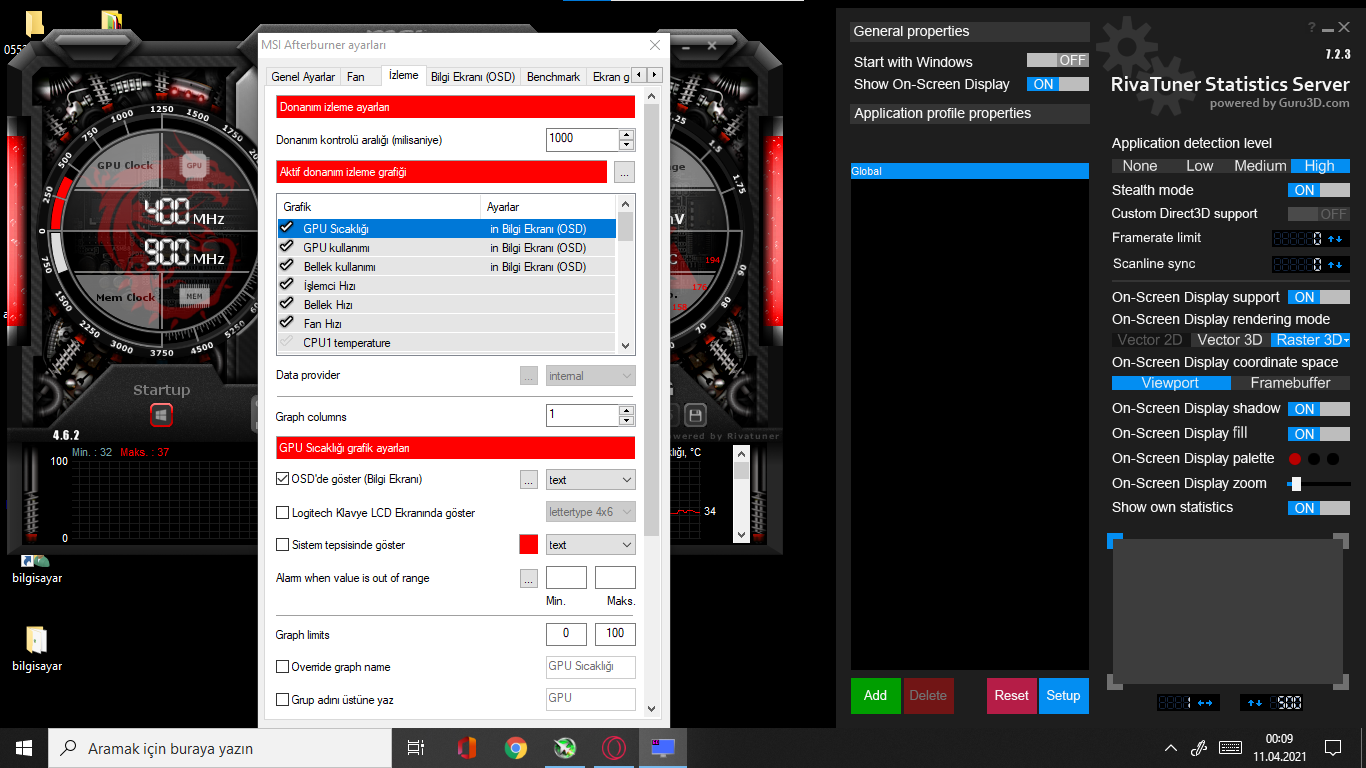Click the Reset profile button
Image resolution: width=1366 pixels, height=768 pixels.
(1011, 696)
